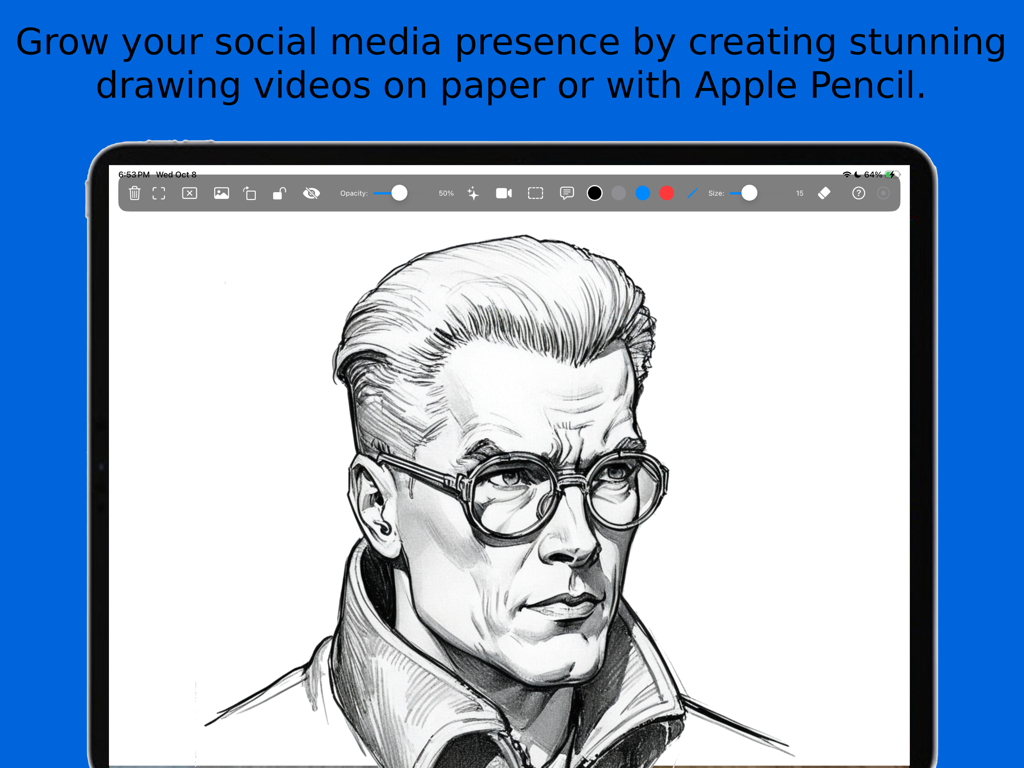Image resolution: width=1024 pixels, height=768 pixels.
Task: Open the brush size value 15 selector
Action: point(800,193)
